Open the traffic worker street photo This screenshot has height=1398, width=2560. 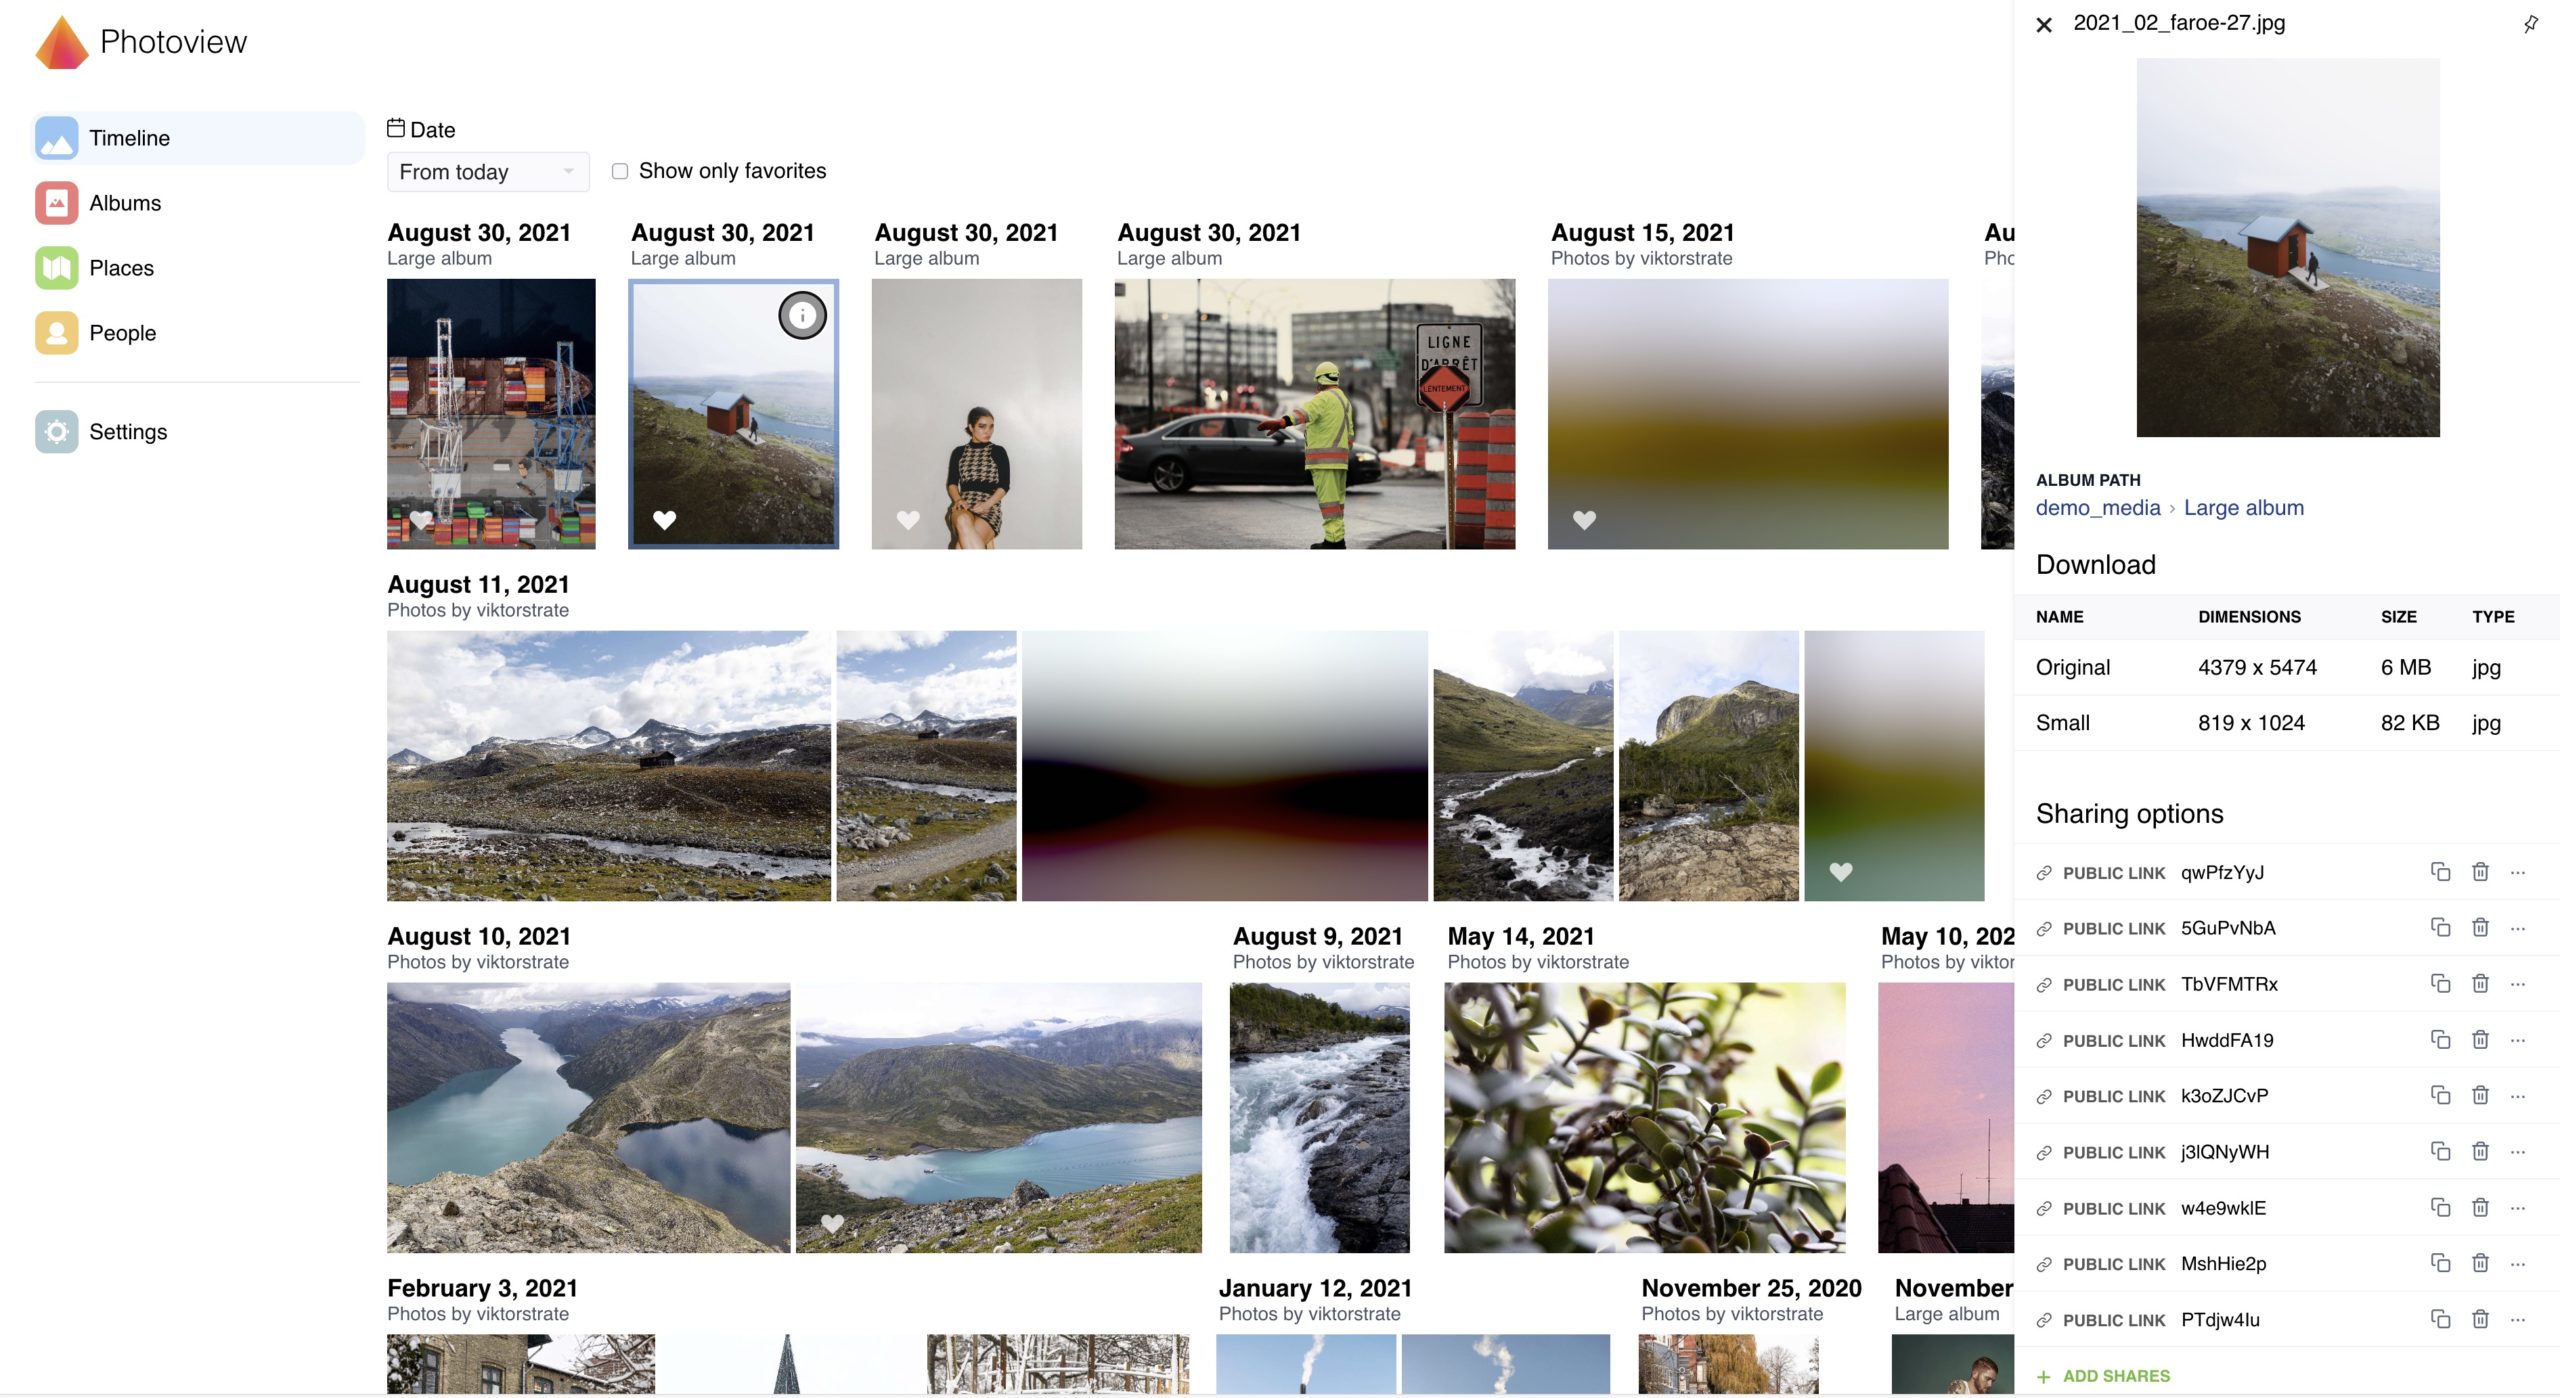tap(1314, 414)
